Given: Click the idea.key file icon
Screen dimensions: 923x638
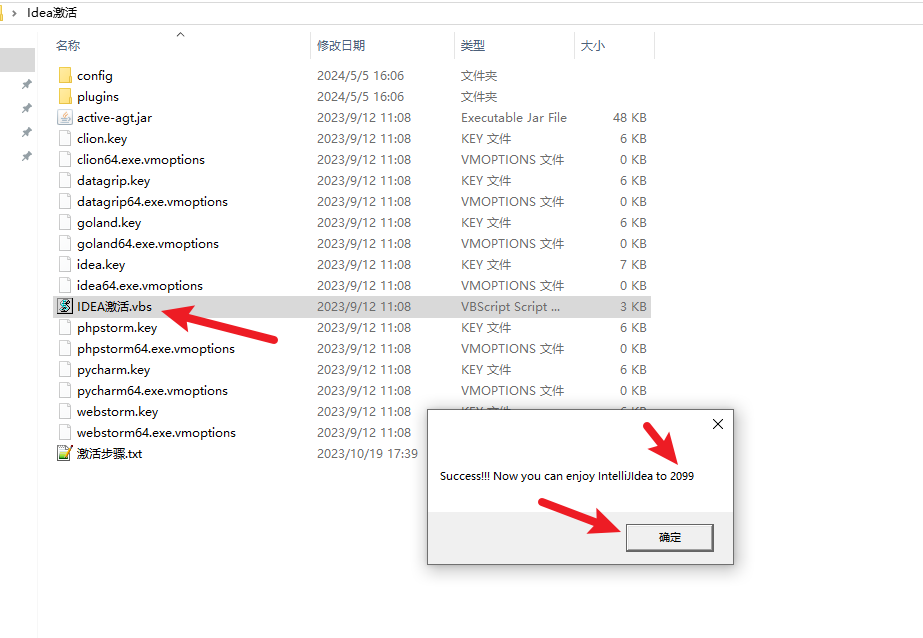Looking at the screenshot, I should pyautogui.click(x=65, y=265).
